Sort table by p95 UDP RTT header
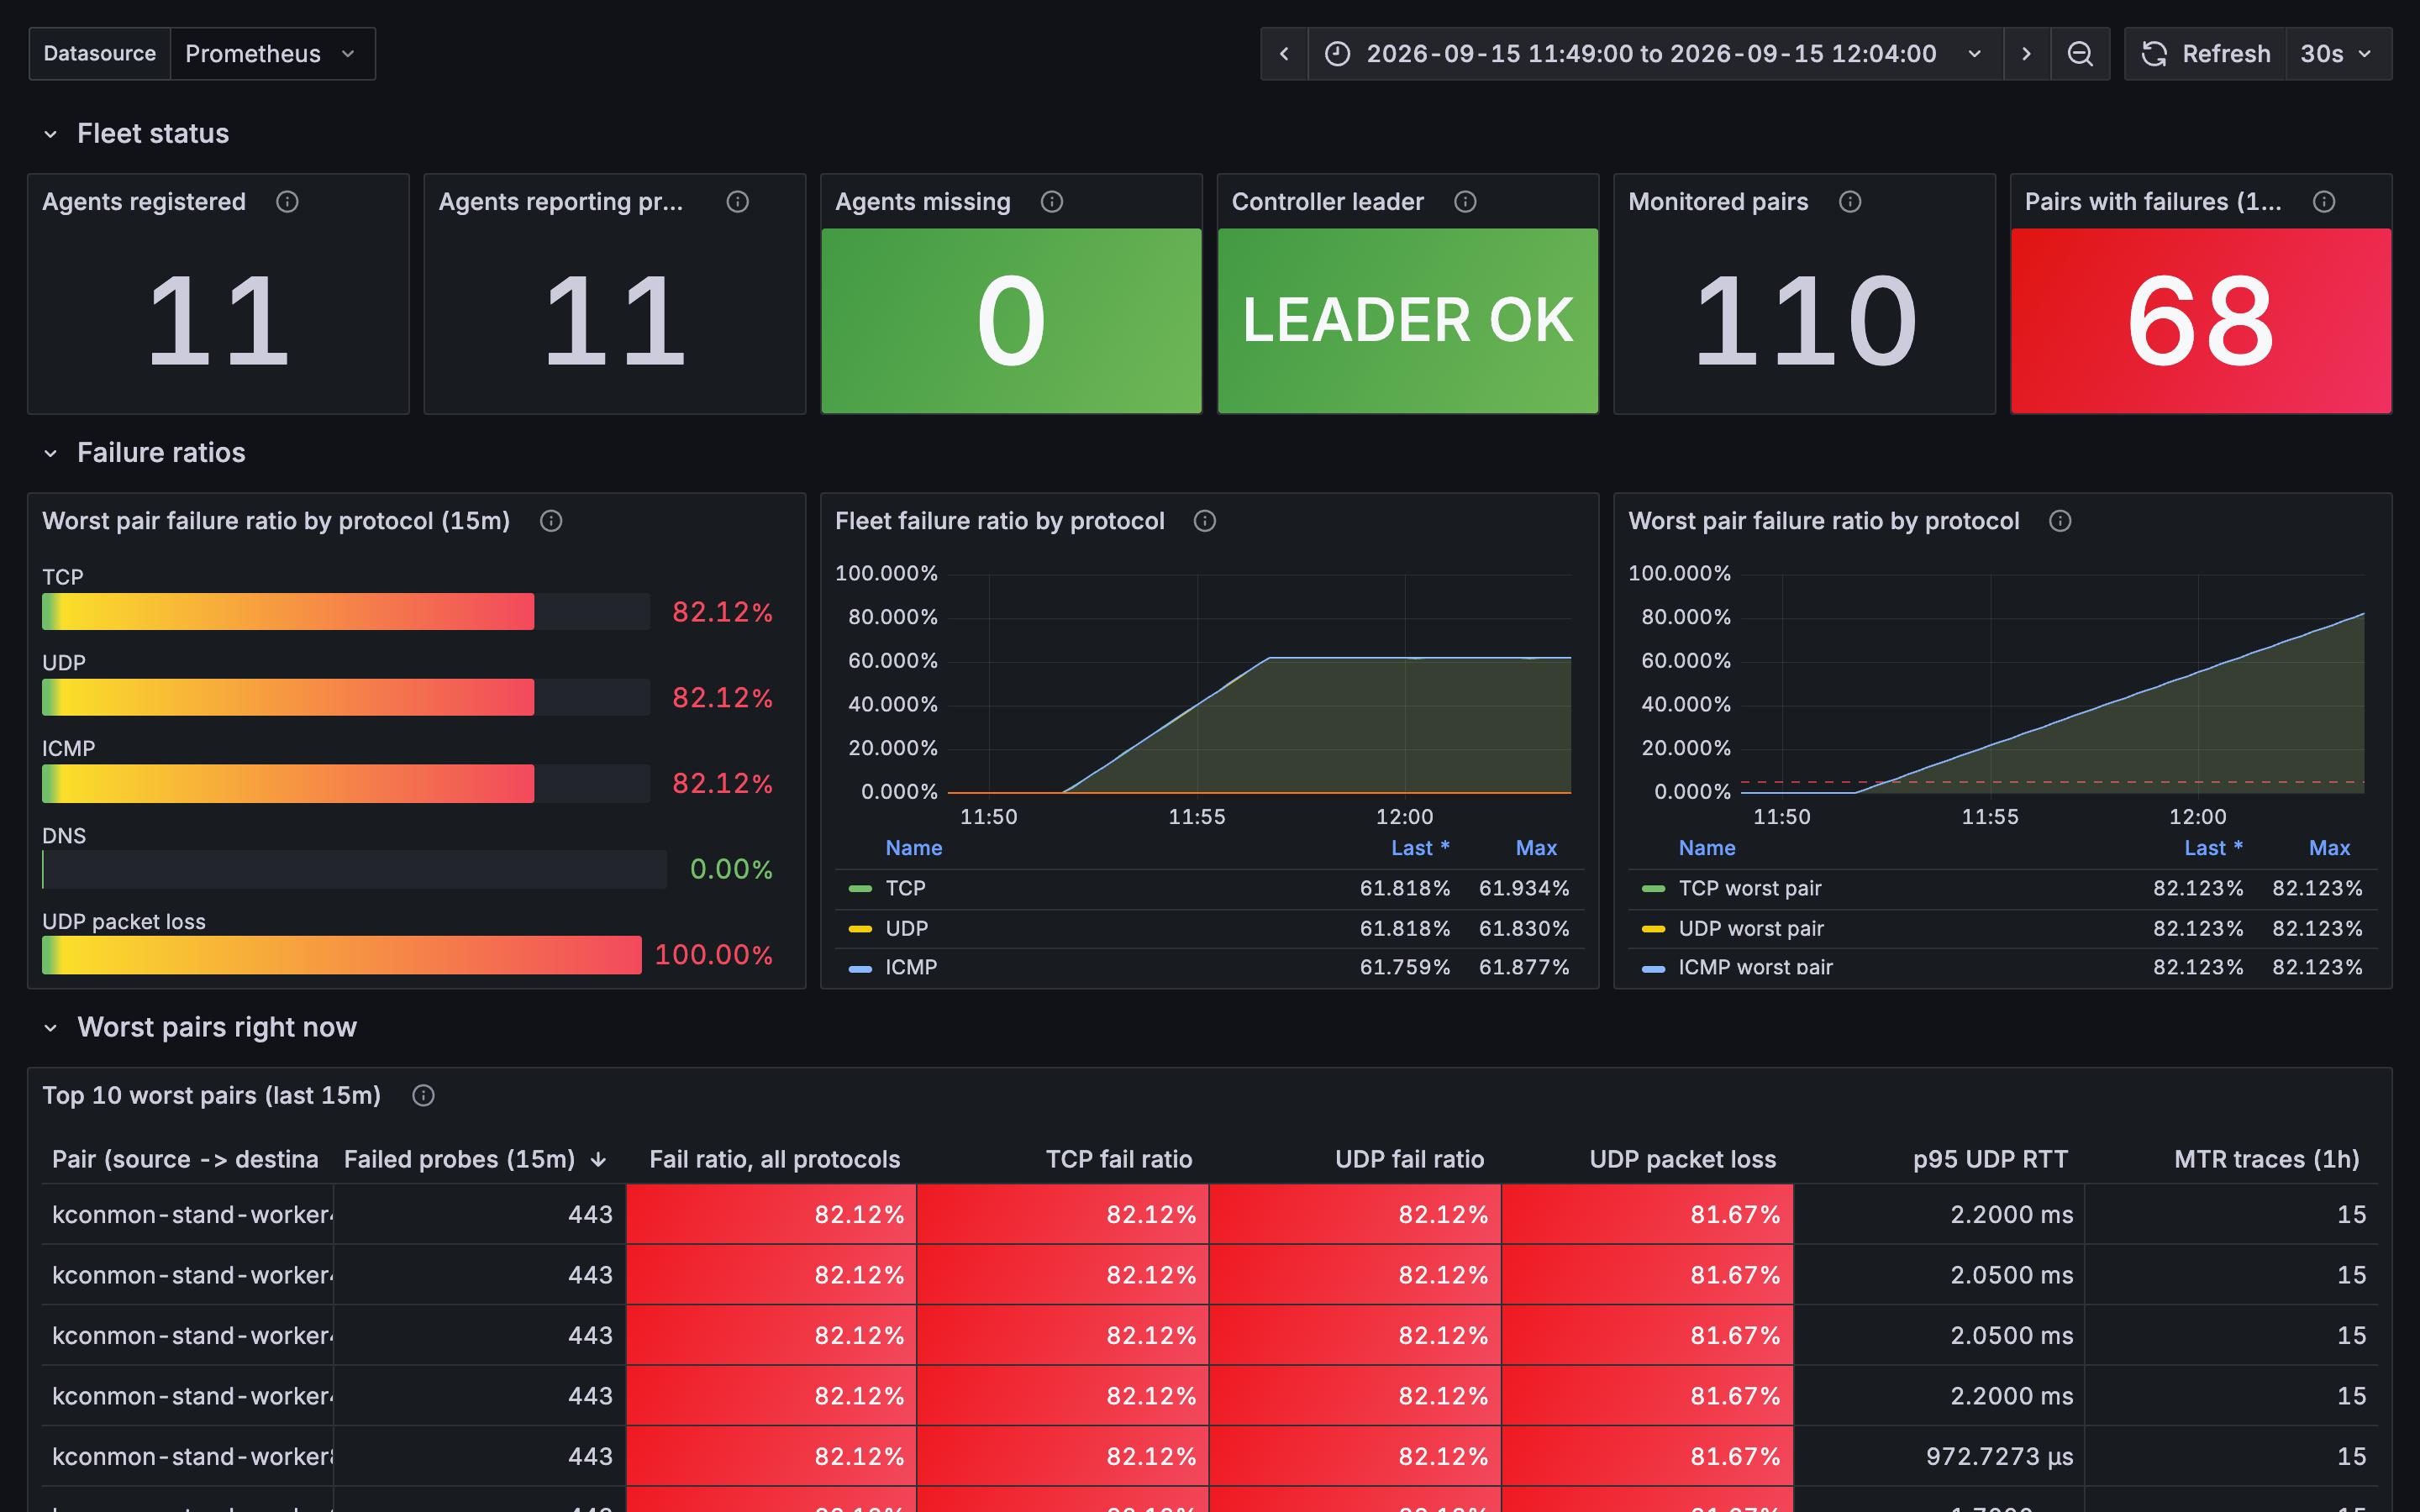Image resolution: width=2420 pixels, height=1512 pixels. [1990, 1160]
